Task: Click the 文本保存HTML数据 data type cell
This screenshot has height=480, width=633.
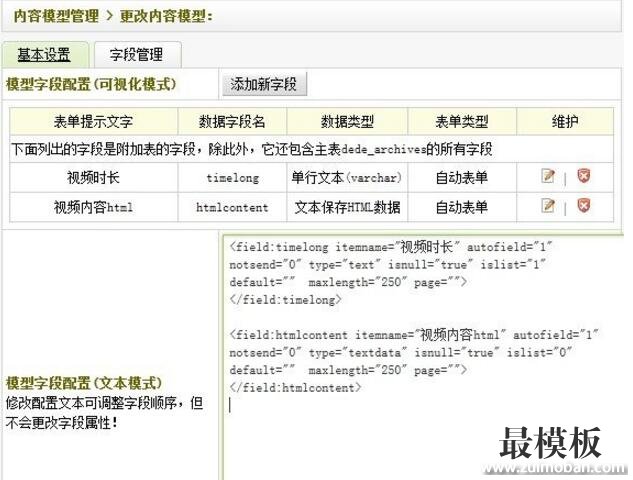Action: 347,207
